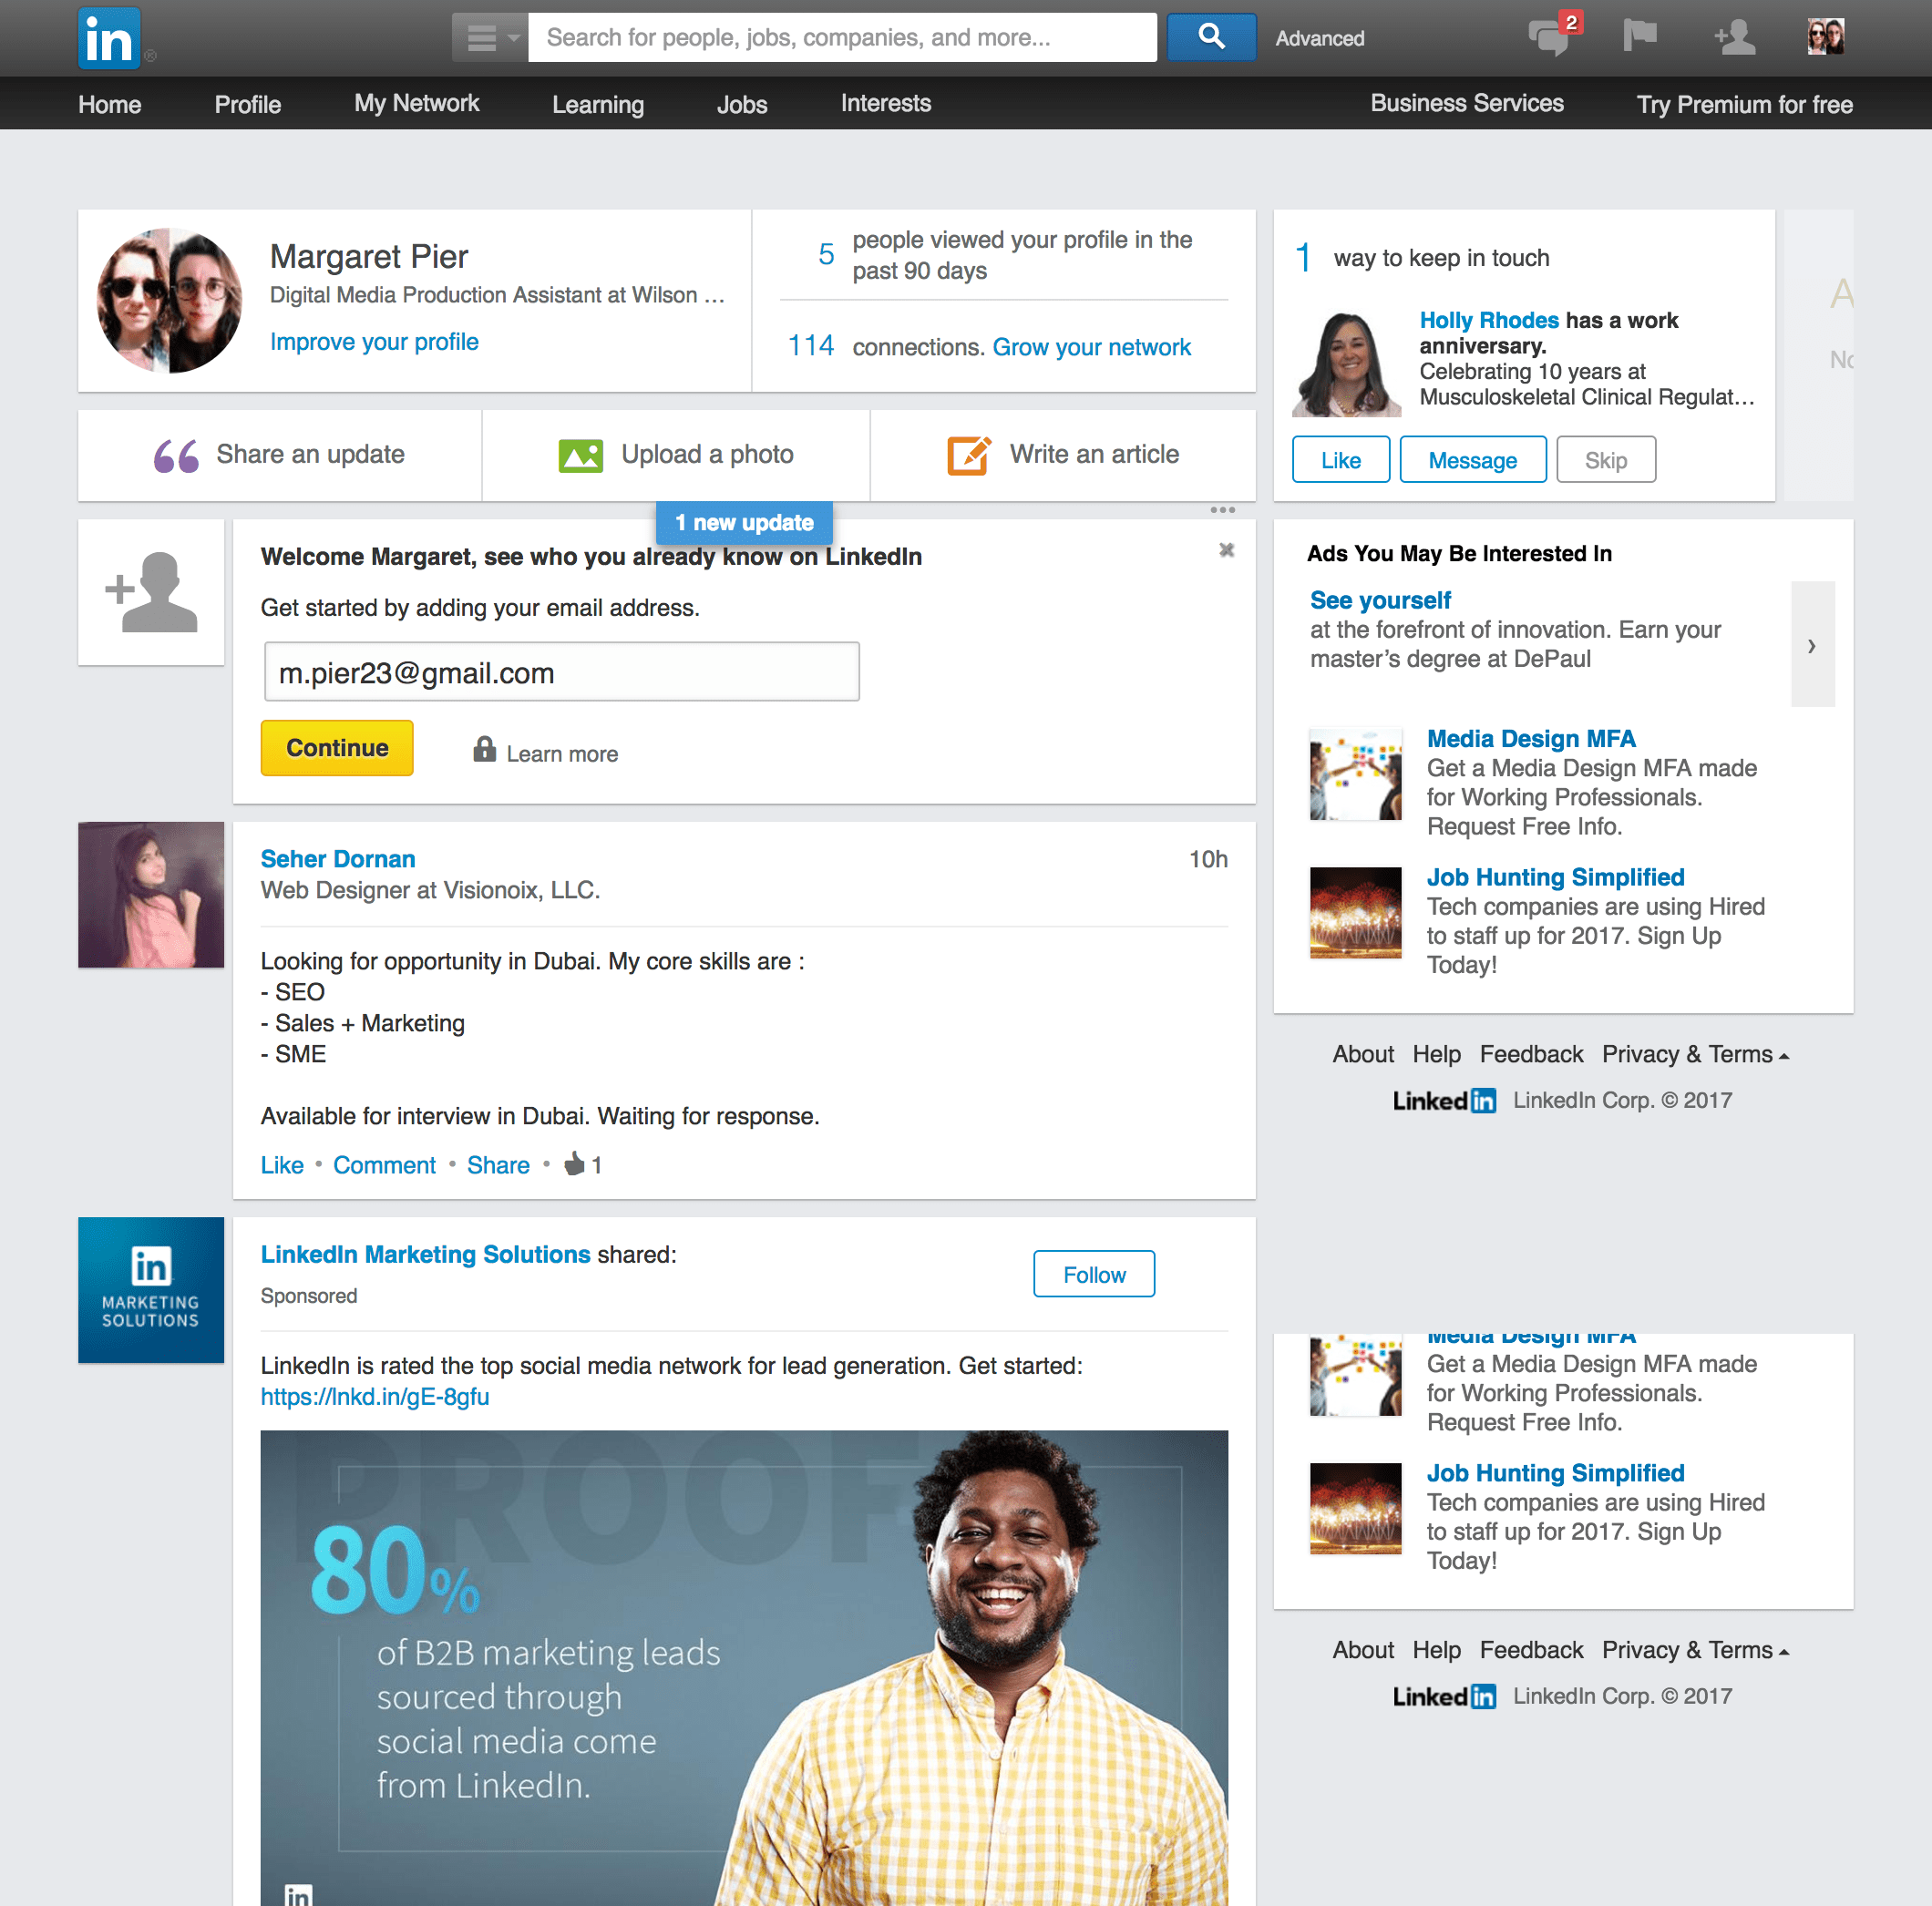The image size is (1932, 1906).
Task: Open Advanced search link
Action: click(x=1319, y=39)
